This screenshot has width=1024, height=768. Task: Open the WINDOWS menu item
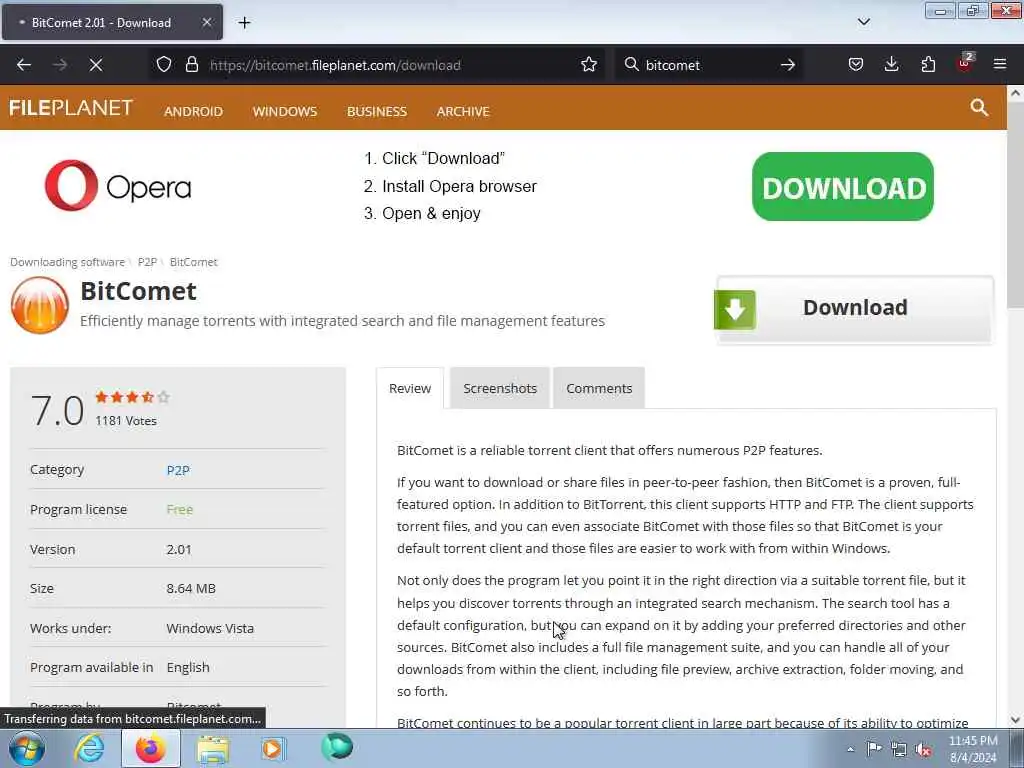tap(285, 111)
